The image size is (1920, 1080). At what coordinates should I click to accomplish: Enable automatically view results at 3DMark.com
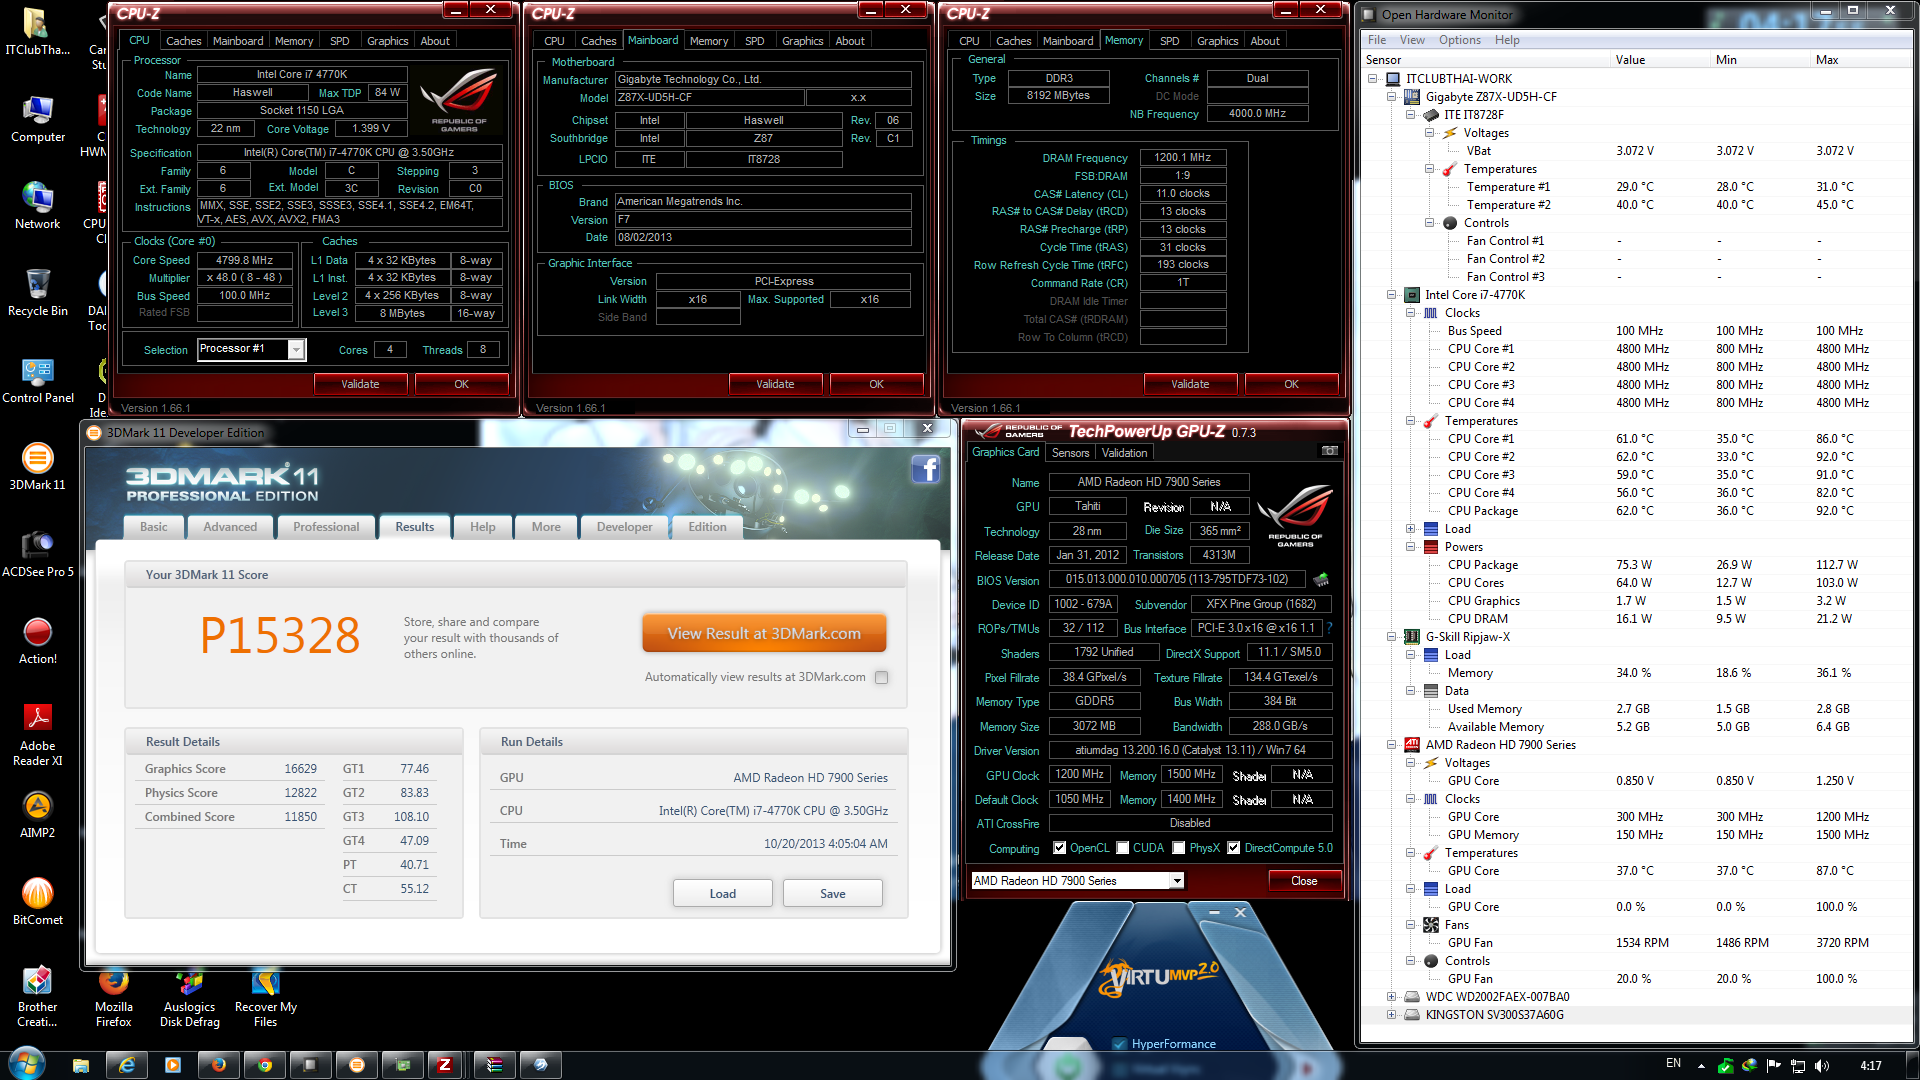[x=881, y=677]
